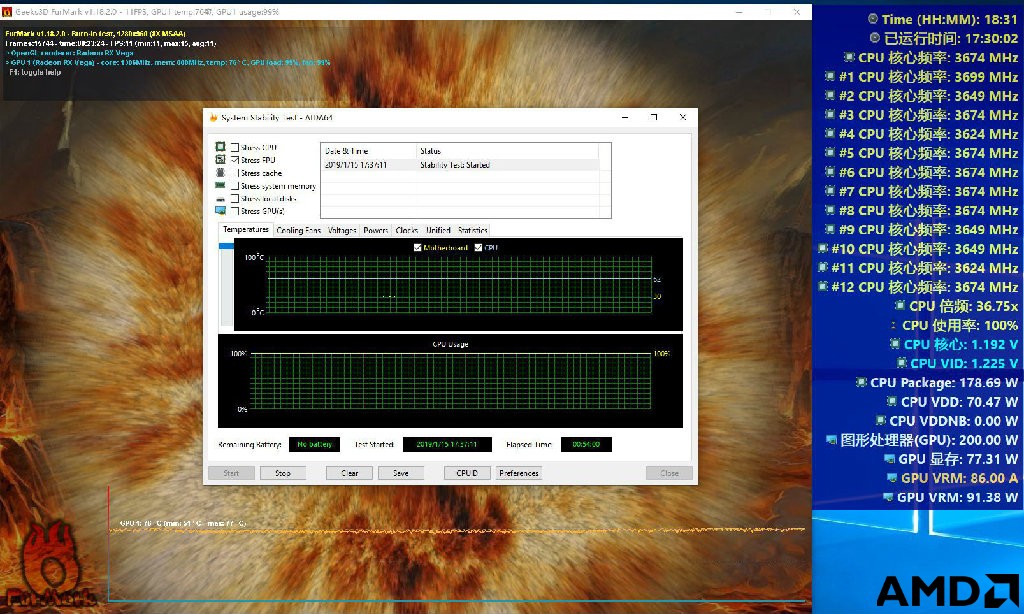1024x614 pixels.
Task: Open the CPUID panel button
Action: point(467,473)
